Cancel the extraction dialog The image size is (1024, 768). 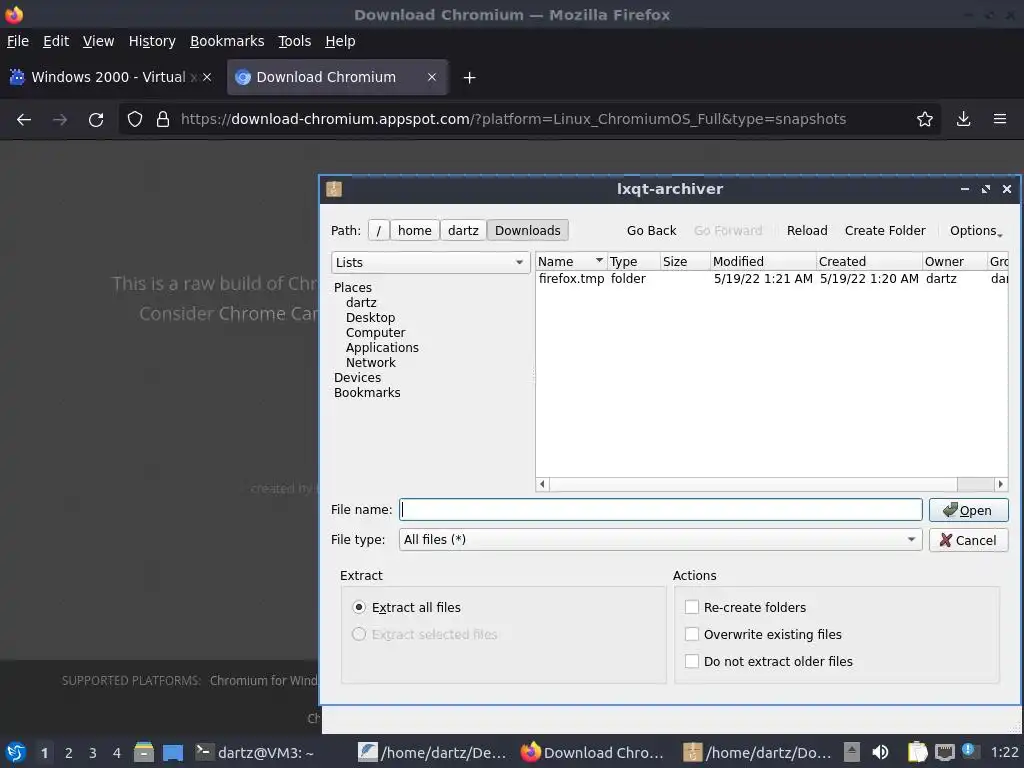968,540
